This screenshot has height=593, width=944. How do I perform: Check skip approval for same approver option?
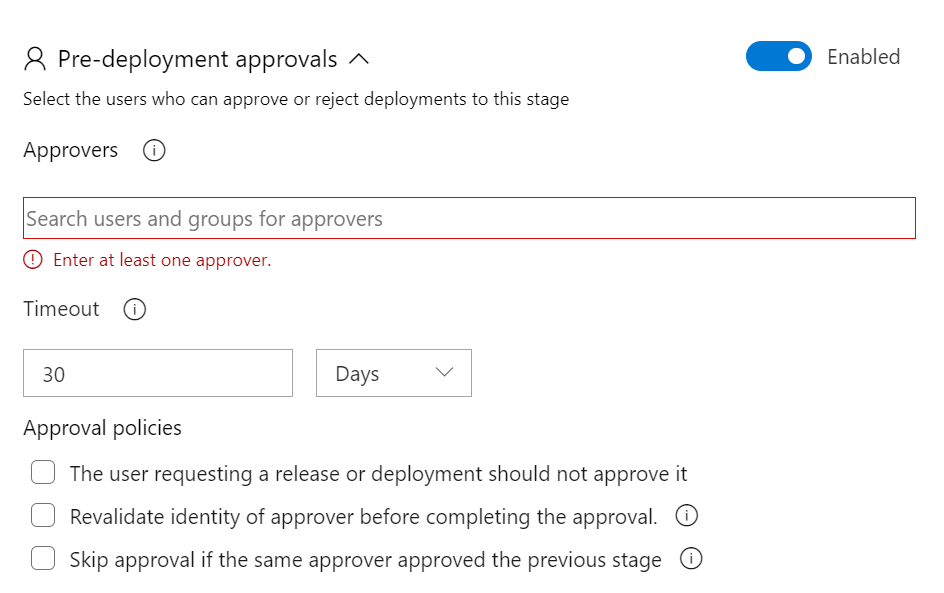click(x=43, y=559)
